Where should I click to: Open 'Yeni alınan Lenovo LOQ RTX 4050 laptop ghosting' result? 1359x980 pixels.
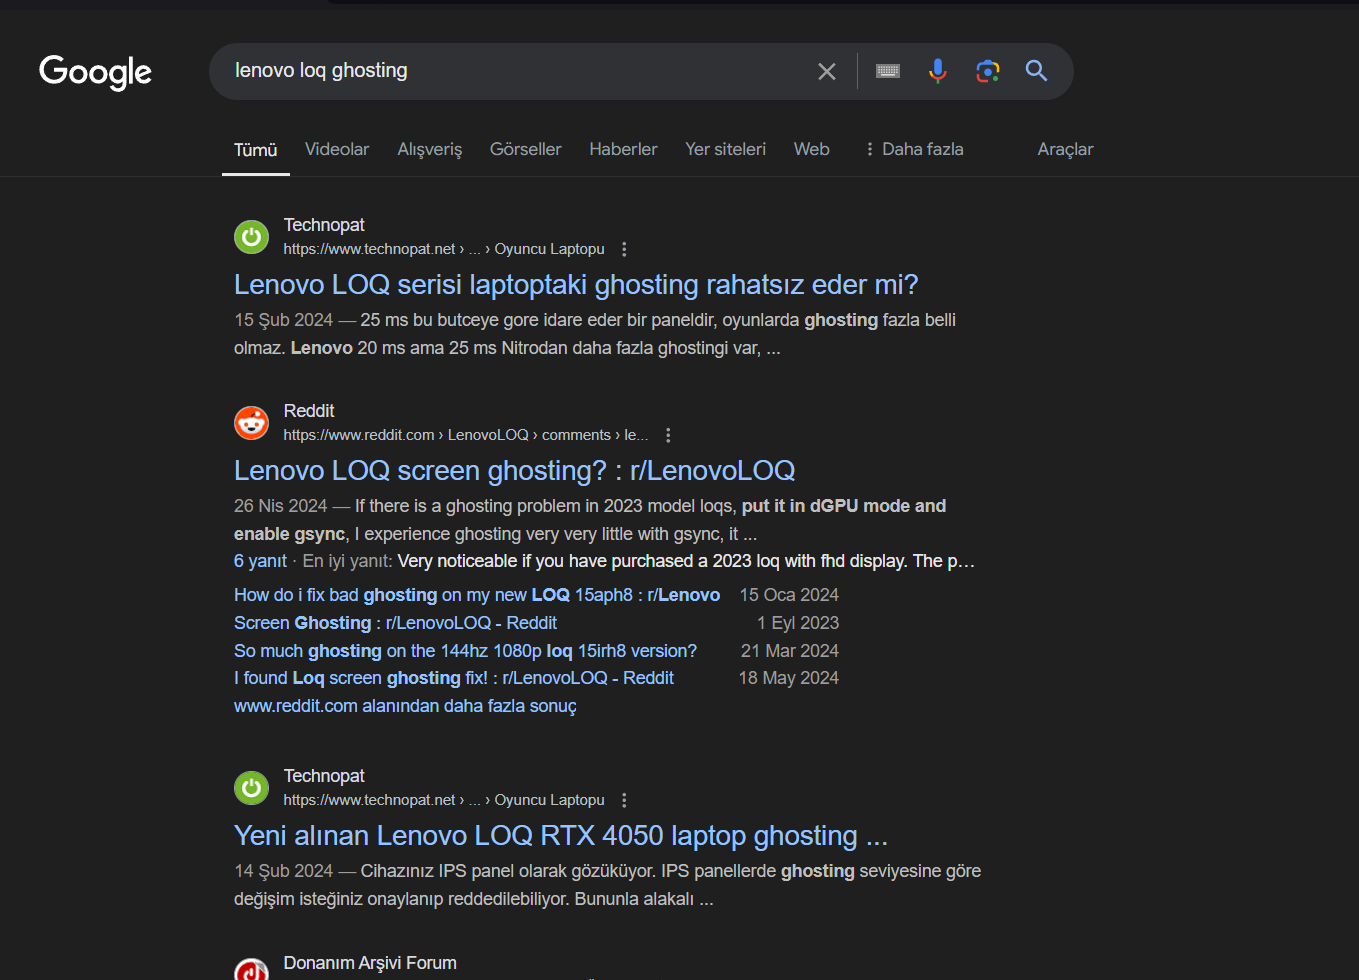[x=561, y=836]
